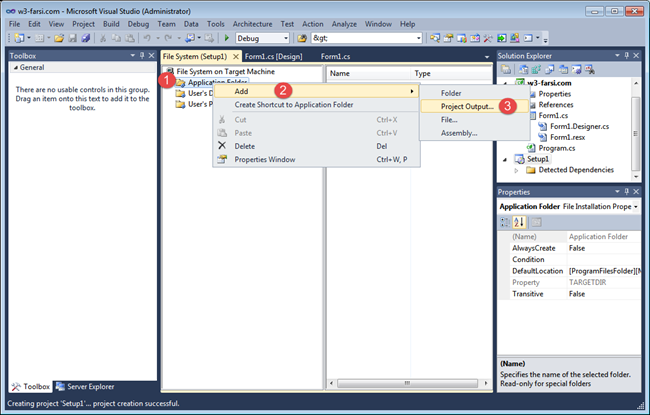Click the Open File folder icon

pos(59,38)
